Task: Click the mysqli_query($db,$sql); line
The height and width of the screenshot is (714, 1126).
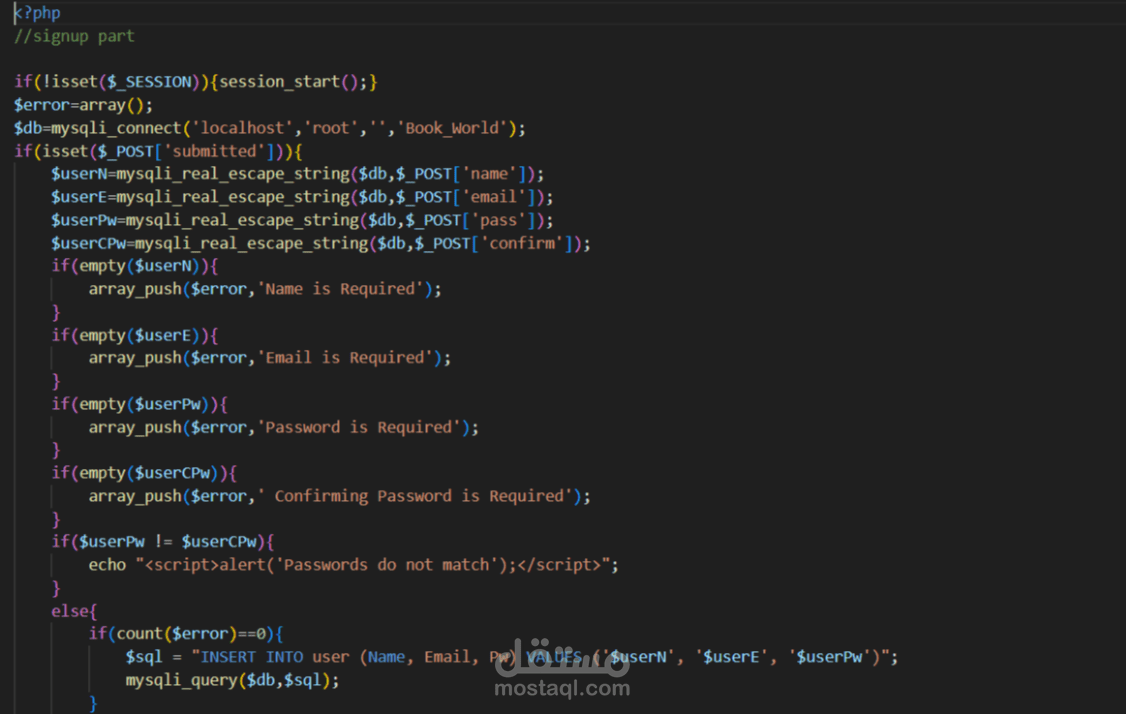Action: point(233,680)
